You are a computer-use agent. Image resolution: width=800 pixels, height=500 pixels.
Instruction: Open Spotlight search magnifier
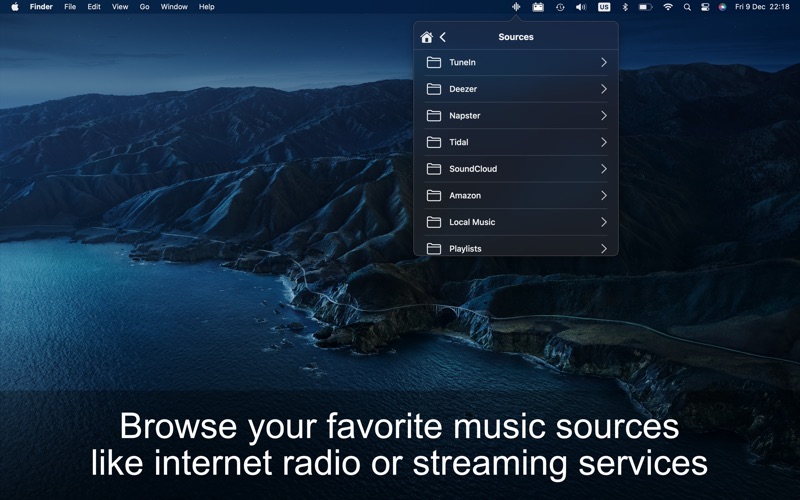point(687,7)
